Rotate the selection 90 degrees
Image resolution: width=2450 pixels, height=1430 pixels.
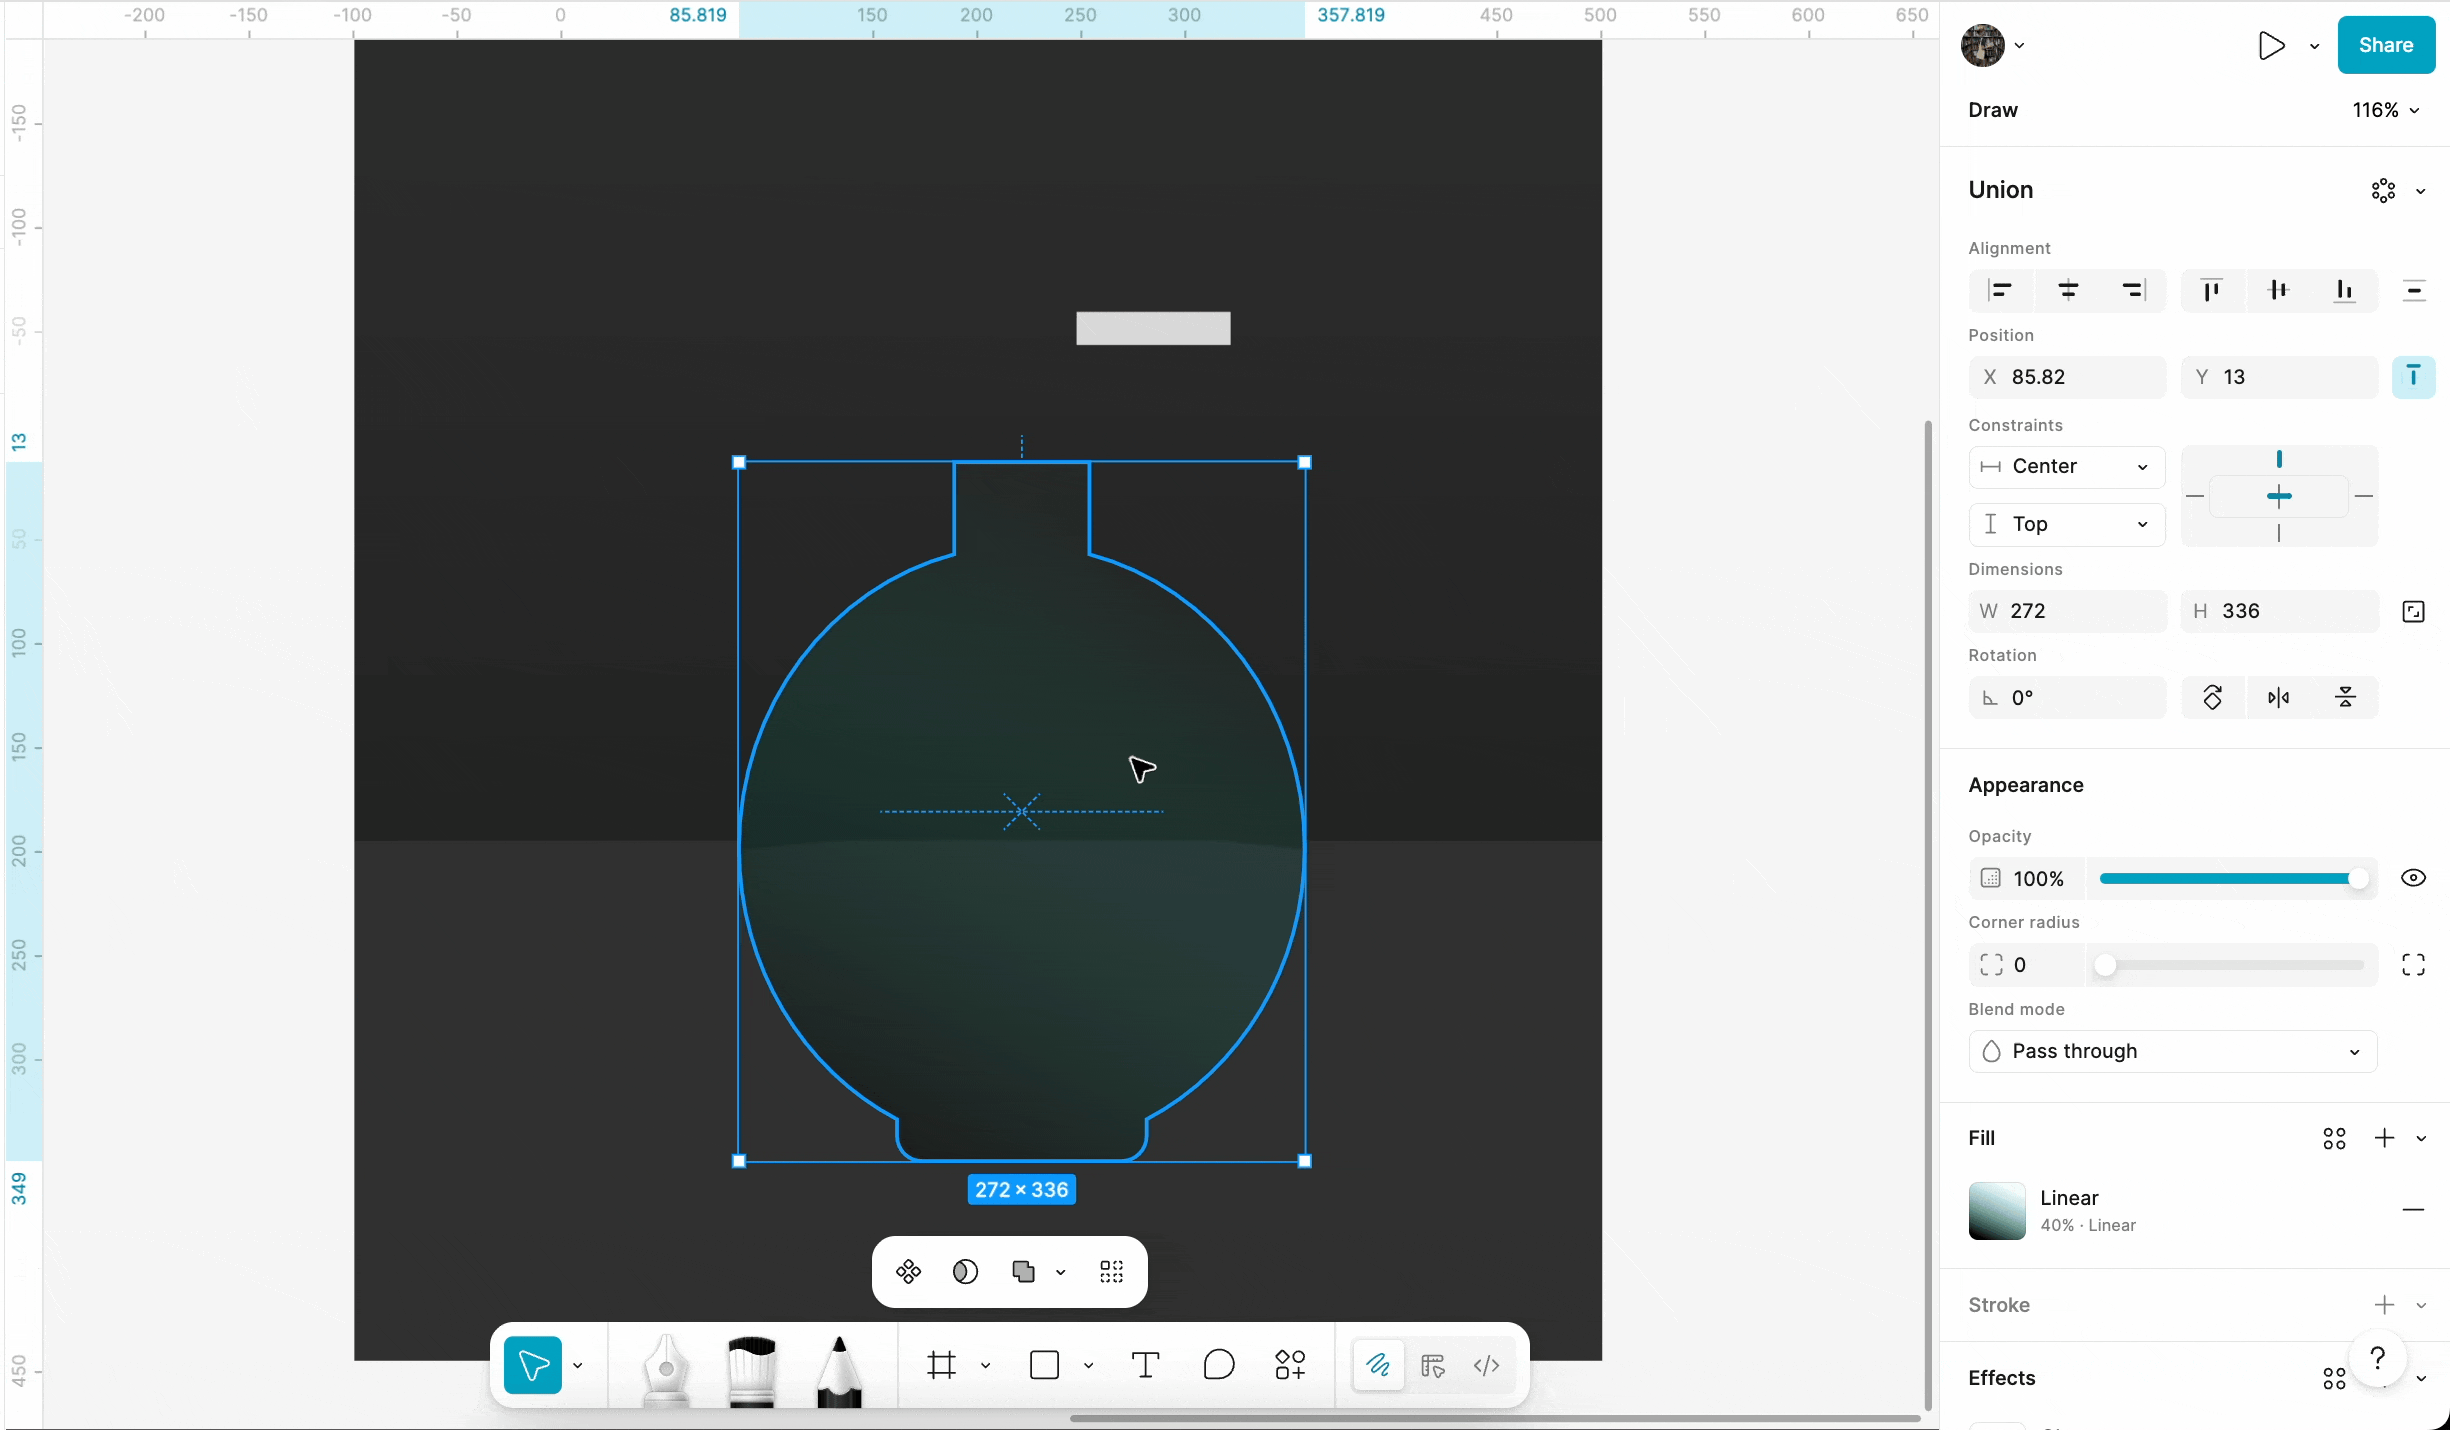pyautogui.click(x=2212, y=697)
